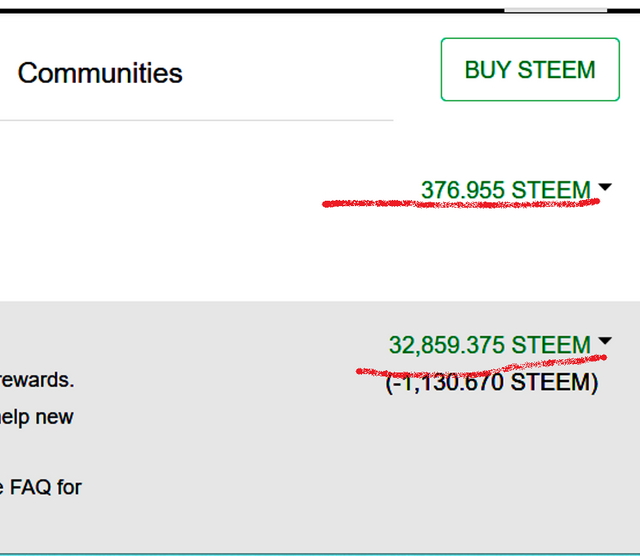Click red underline beneath 376.955 STEEM
This screenshot has width=640, height=556.
[x=461, y=203]
